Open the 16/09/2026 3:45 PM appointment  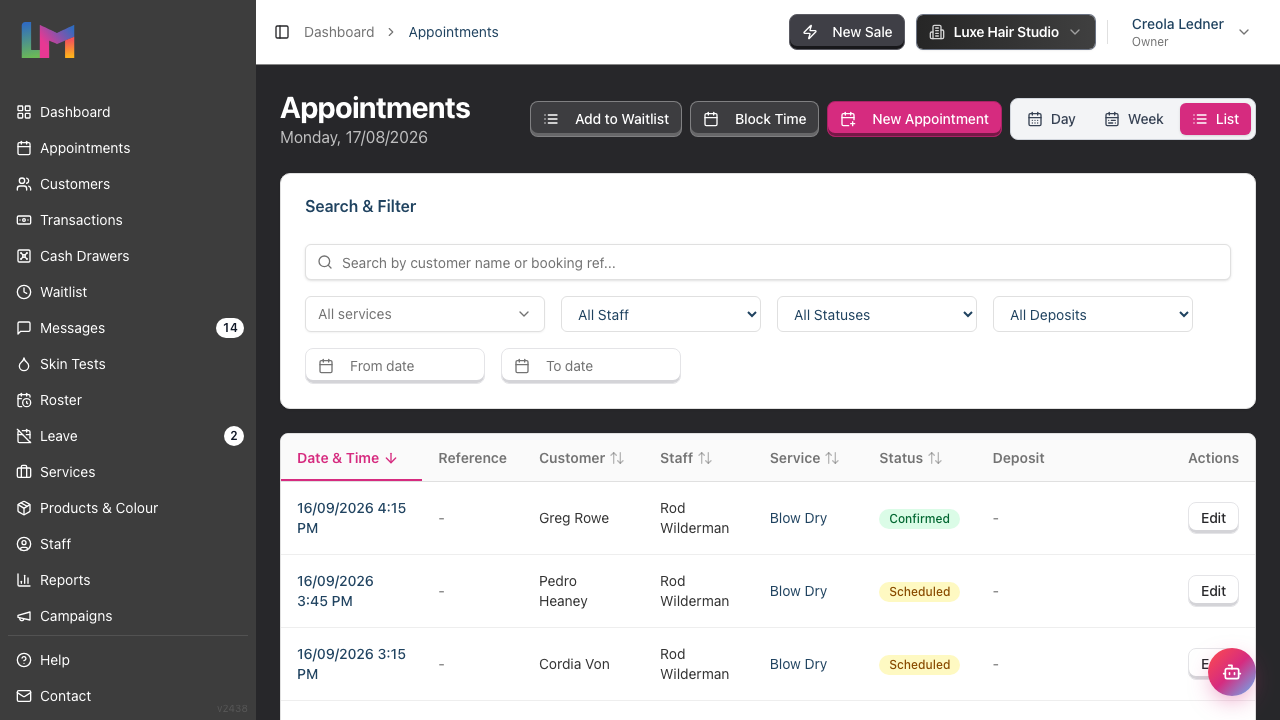[335, 591]
